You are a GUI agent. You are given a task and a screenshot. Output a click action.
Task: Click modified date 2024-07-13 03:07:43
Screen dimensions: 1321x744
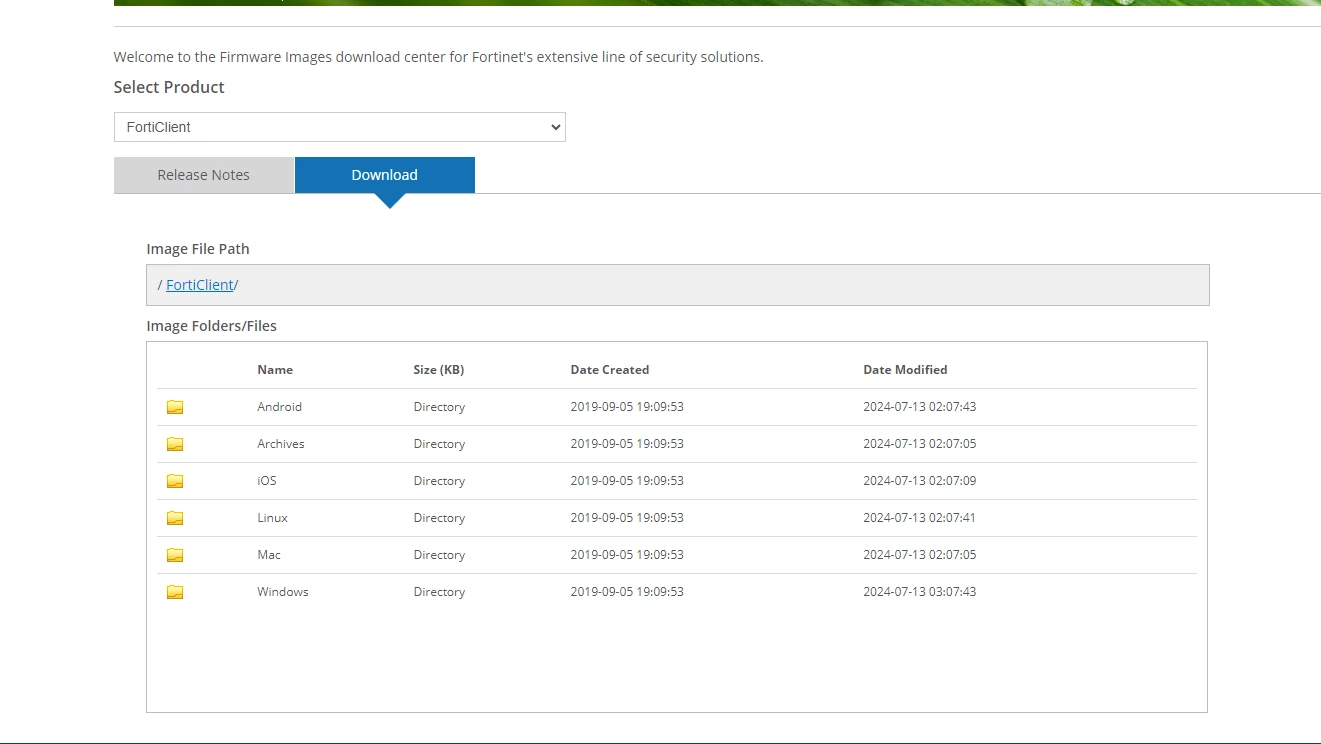tap(920, 592)
